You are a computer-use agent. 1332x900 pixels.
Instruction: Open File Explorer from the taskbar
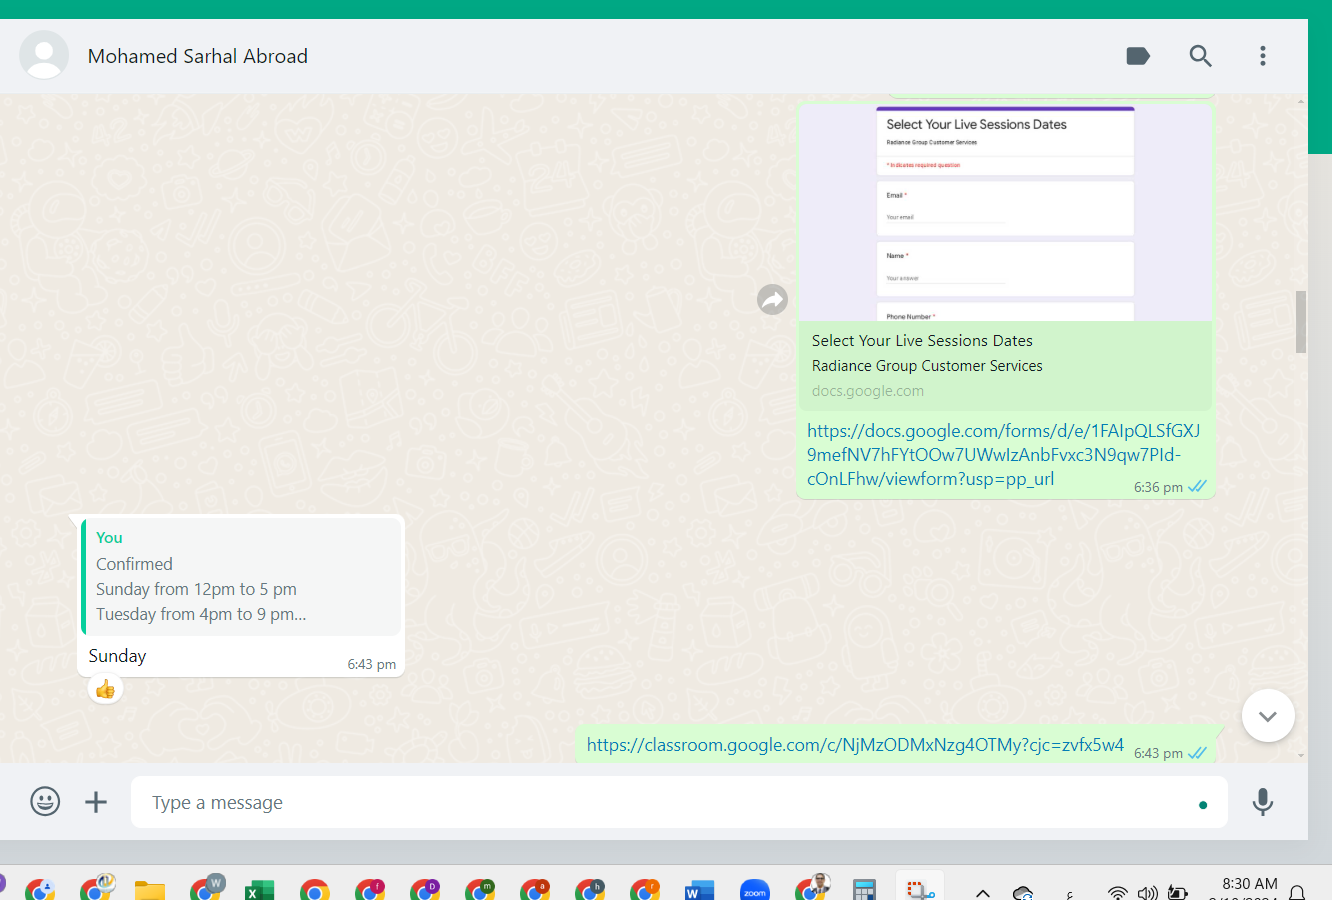point(150,889)
